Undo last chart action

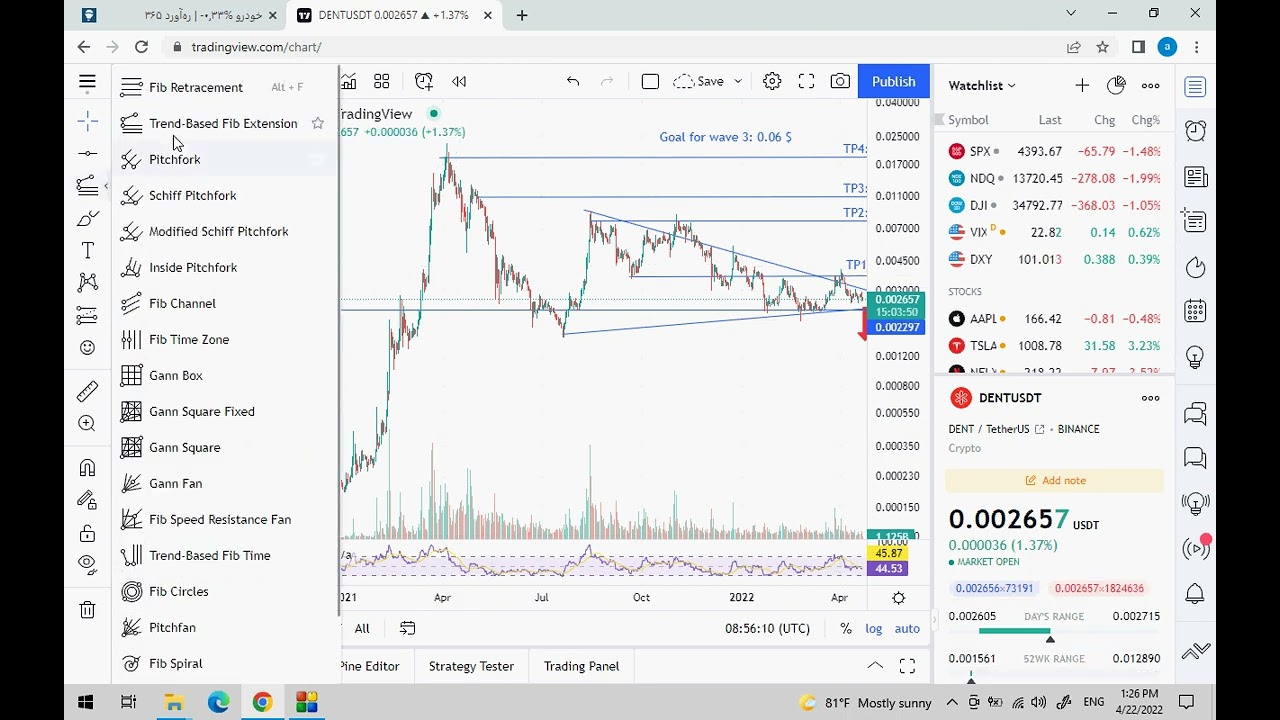point(573,81)
